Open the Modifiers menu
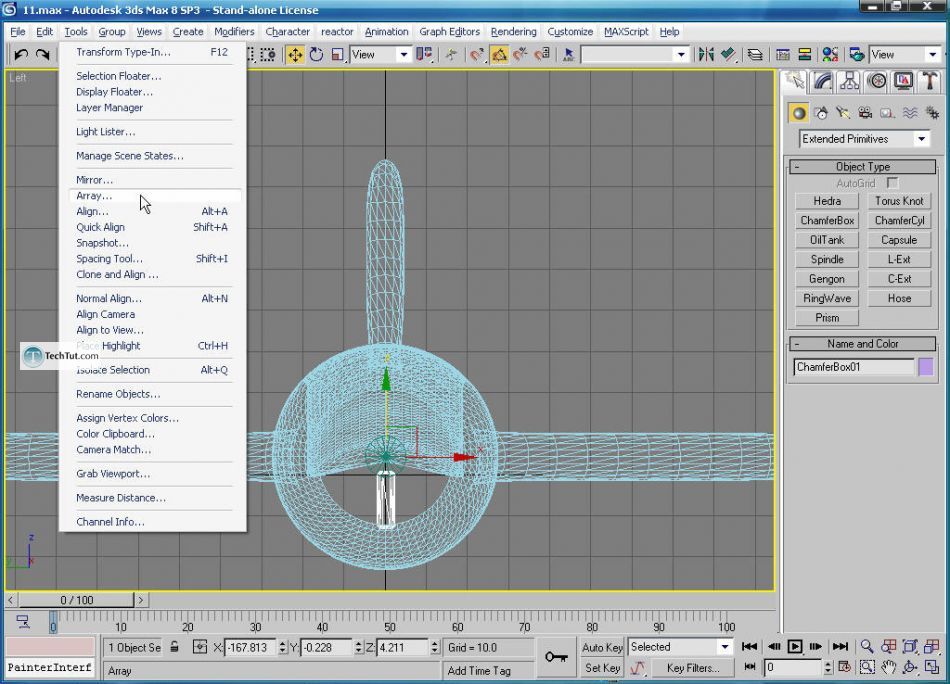This screenshot has height=684, width=950. click(x=234, y=32)
